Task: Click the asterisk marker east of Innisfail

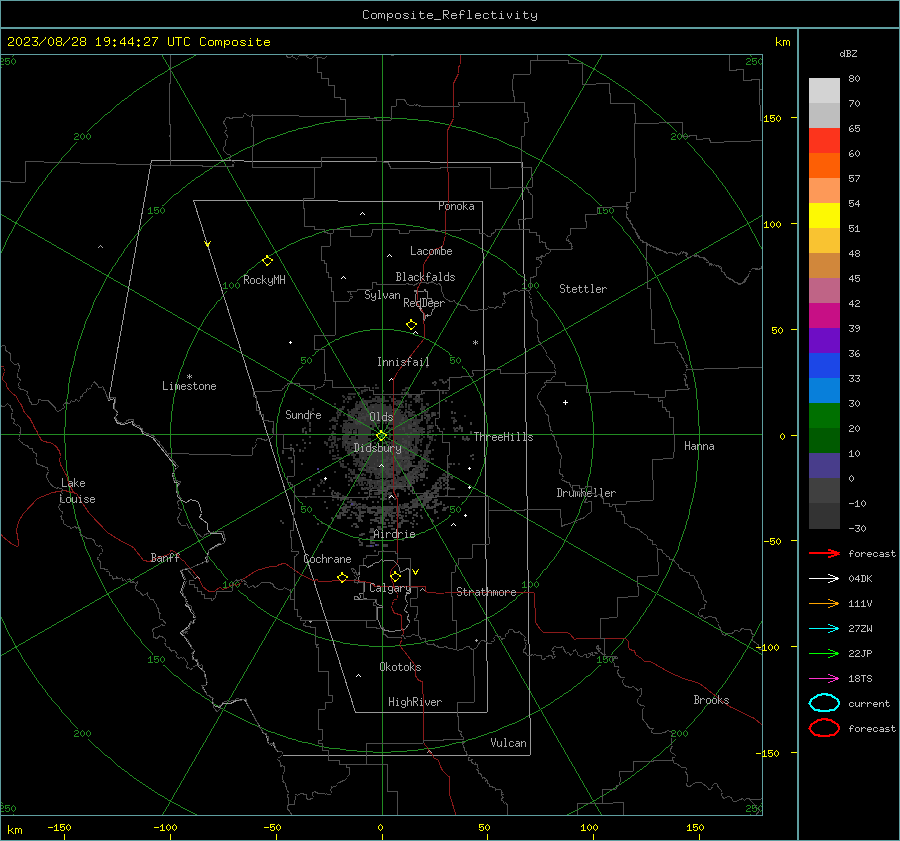Action: [x=475, y=343]
